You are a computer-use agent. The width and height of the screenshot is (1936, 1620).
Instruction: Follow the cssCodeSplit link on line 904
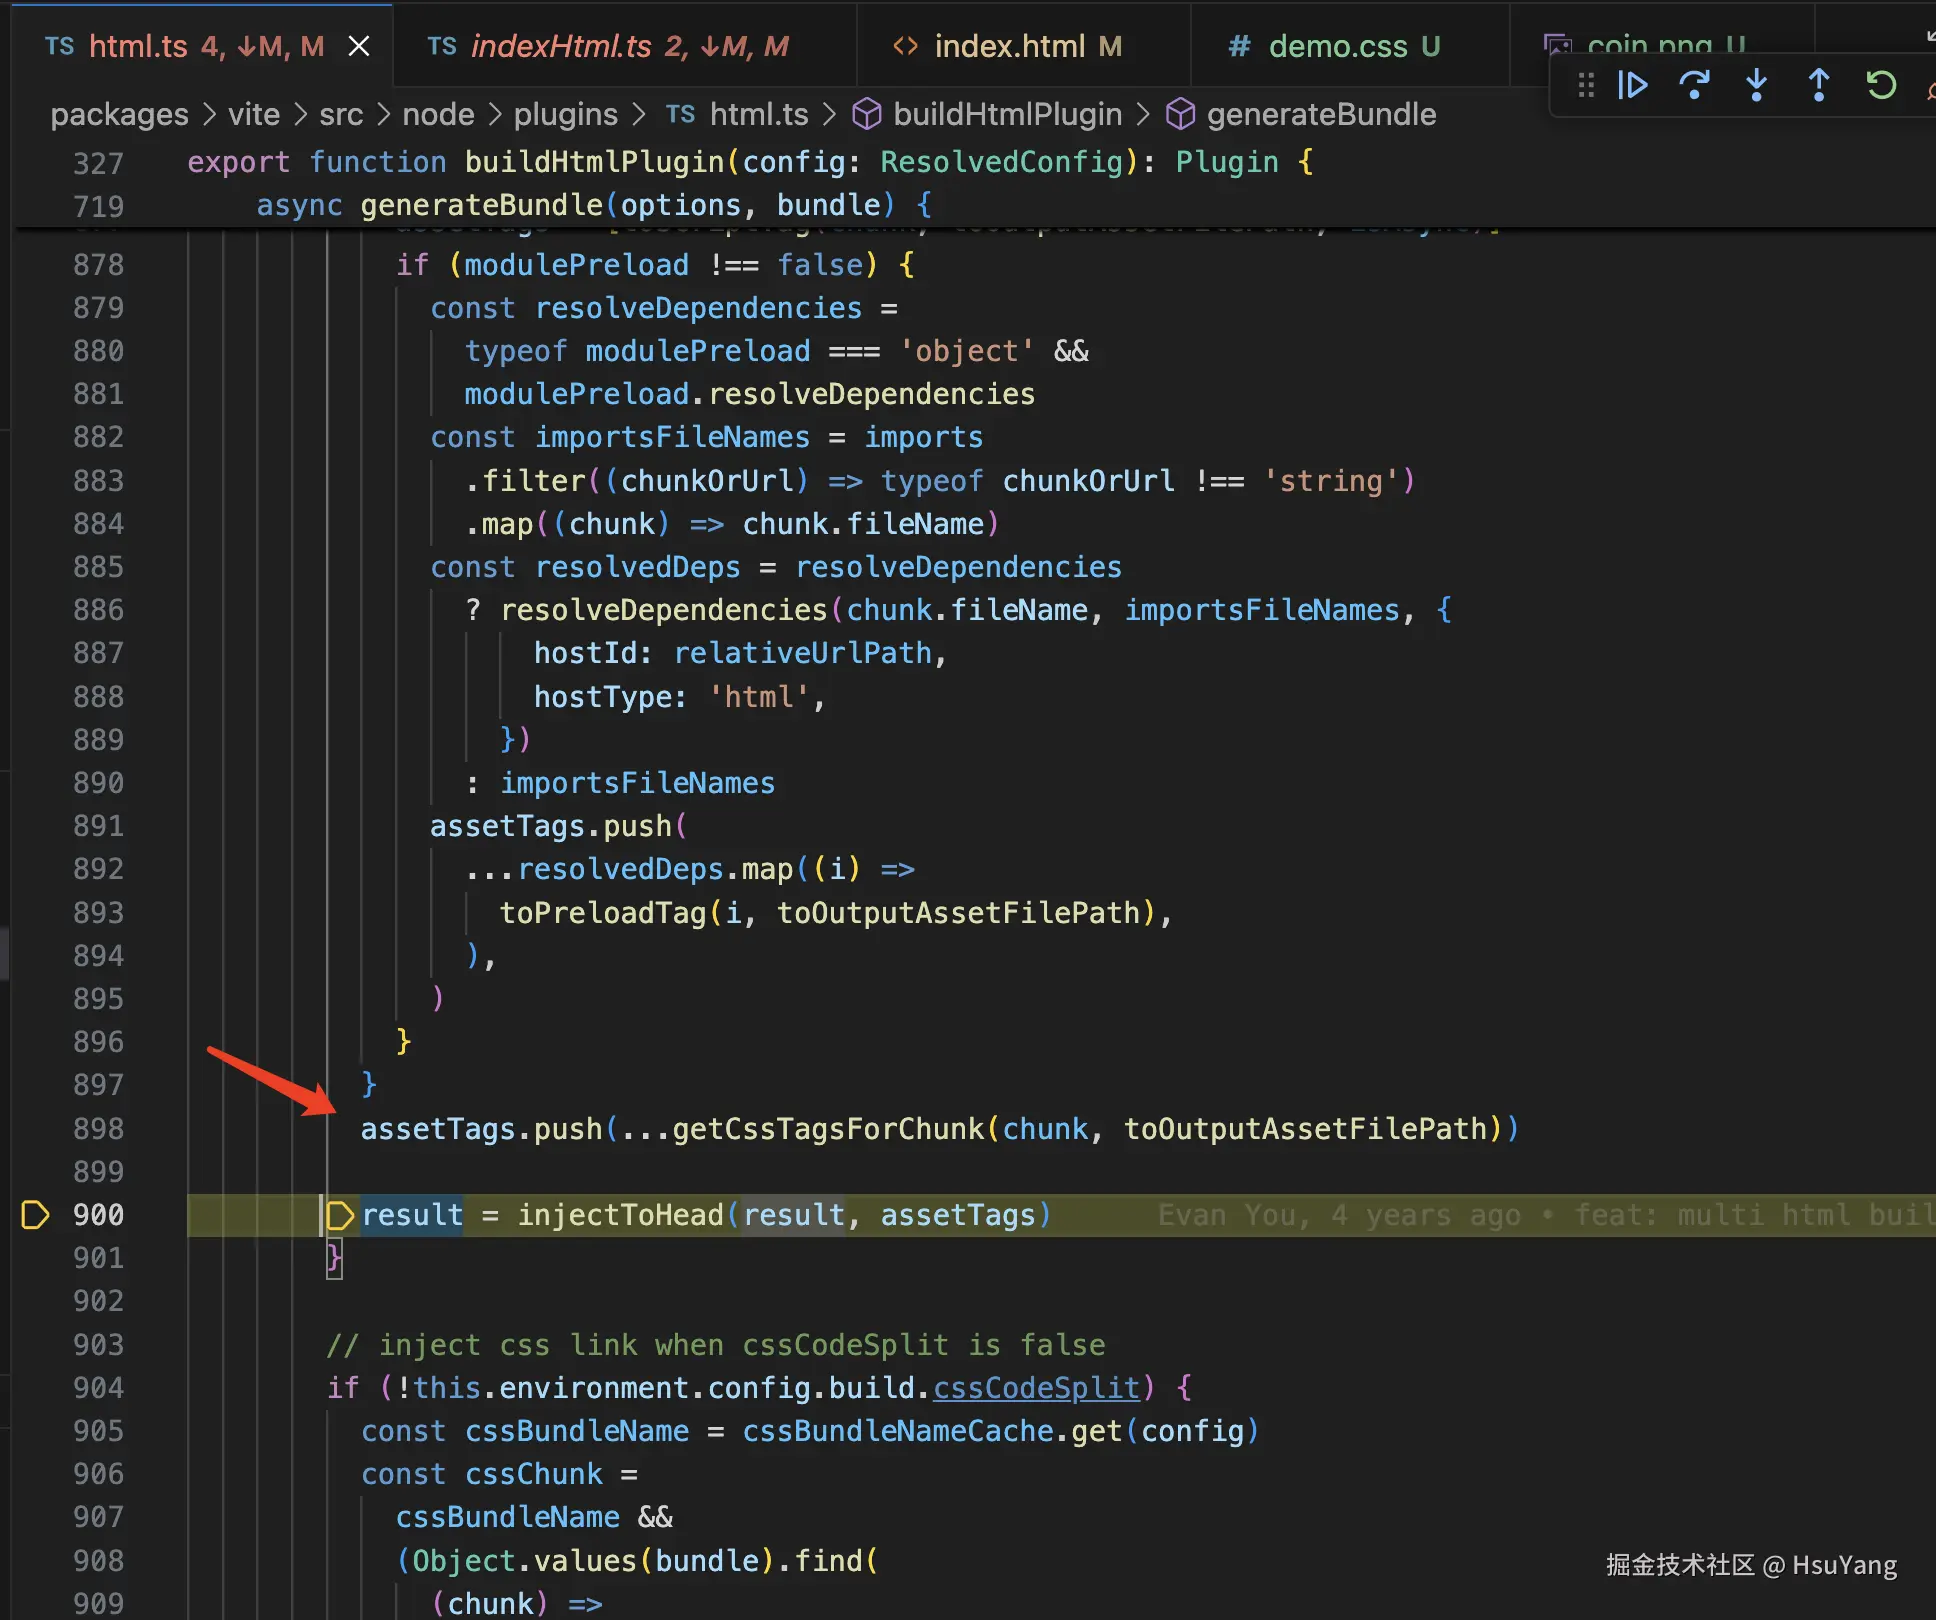pos(1036,1388)
